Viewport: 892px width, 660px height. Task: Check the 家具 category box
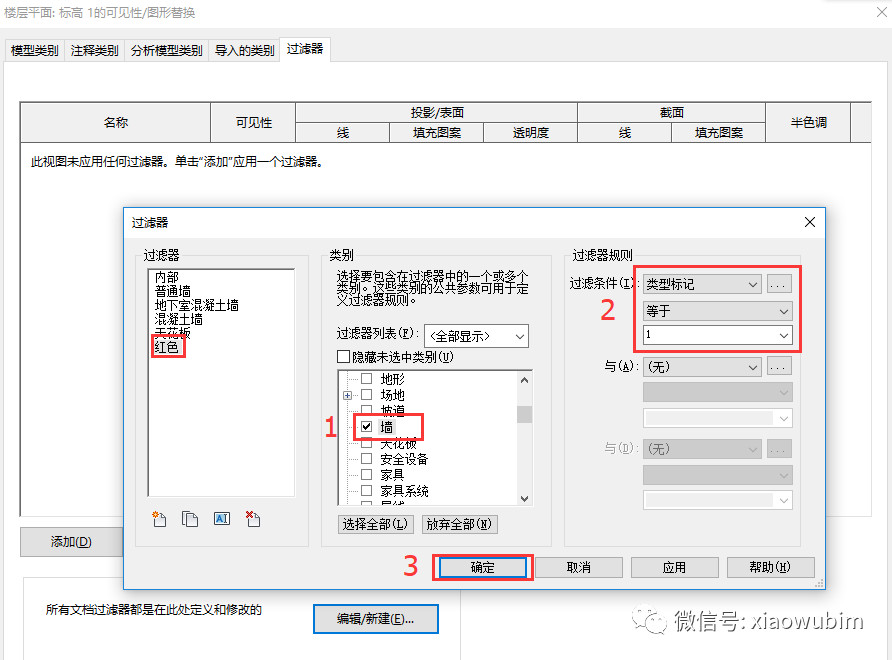click(x=367, y=475)
